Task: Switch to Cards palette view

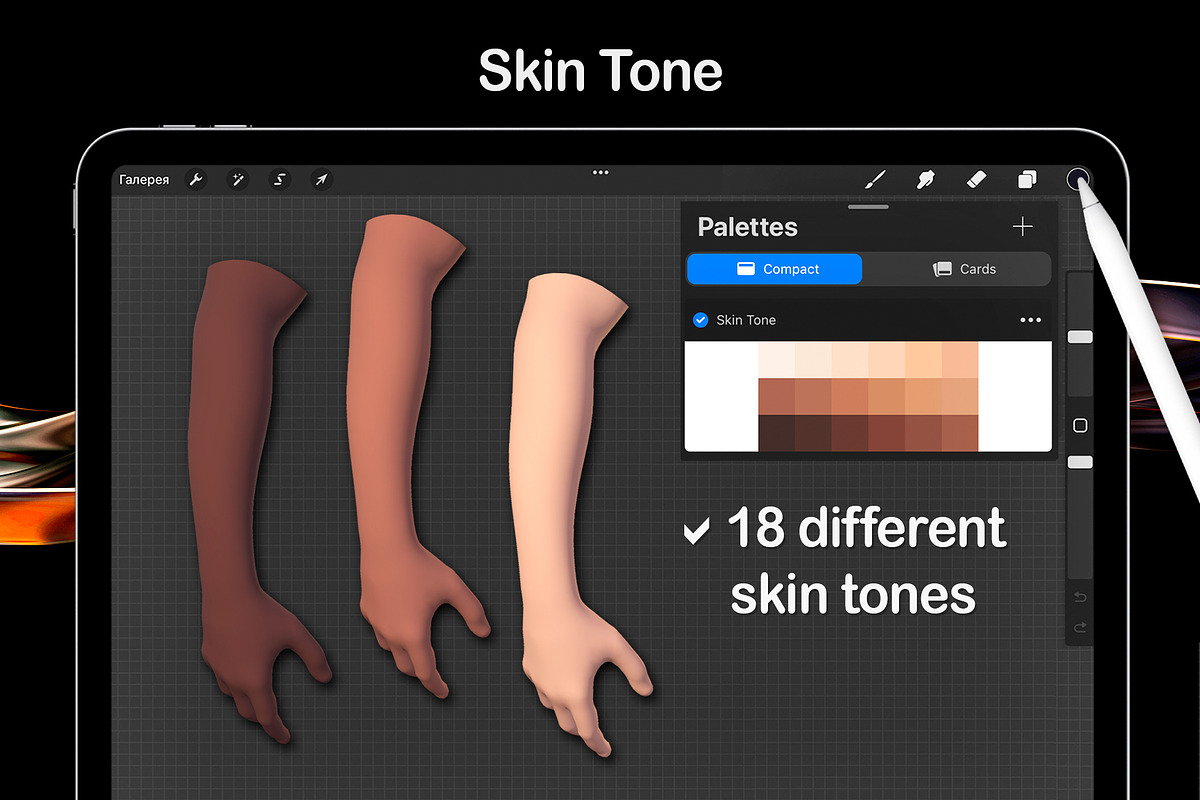Action: click(964, 269)
